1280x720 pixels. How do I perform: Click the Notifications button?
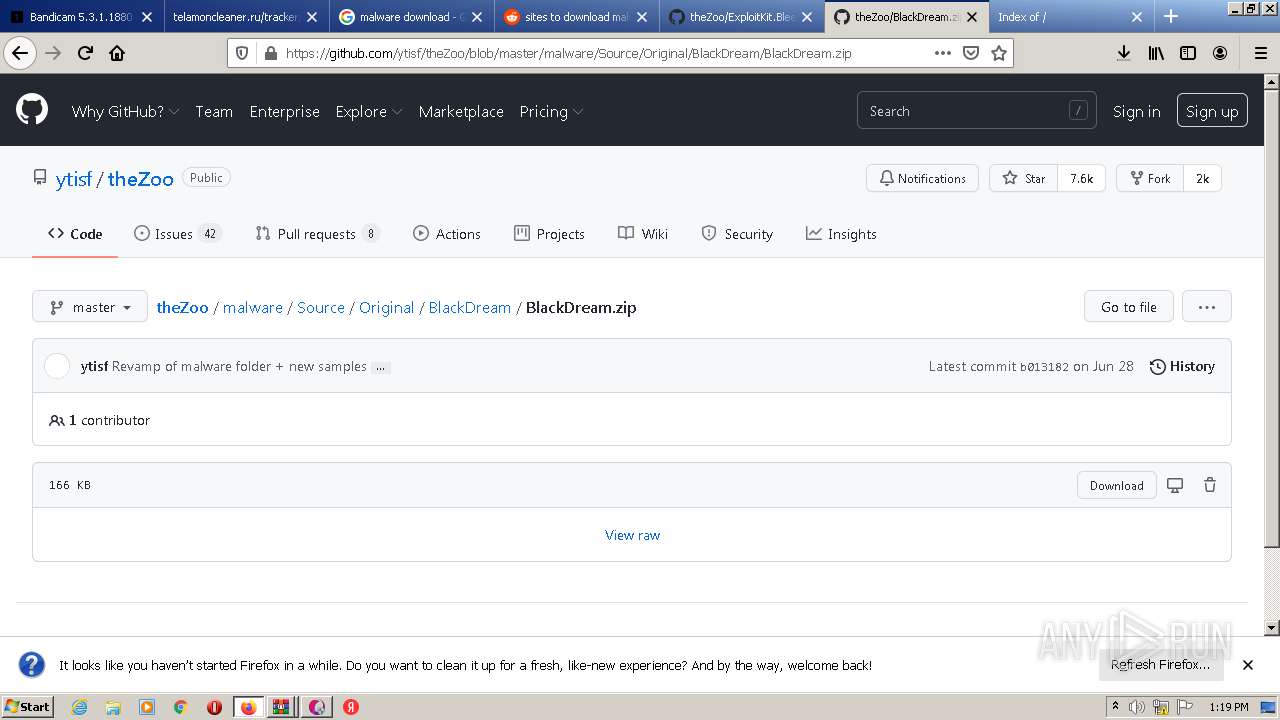(922, 178)
